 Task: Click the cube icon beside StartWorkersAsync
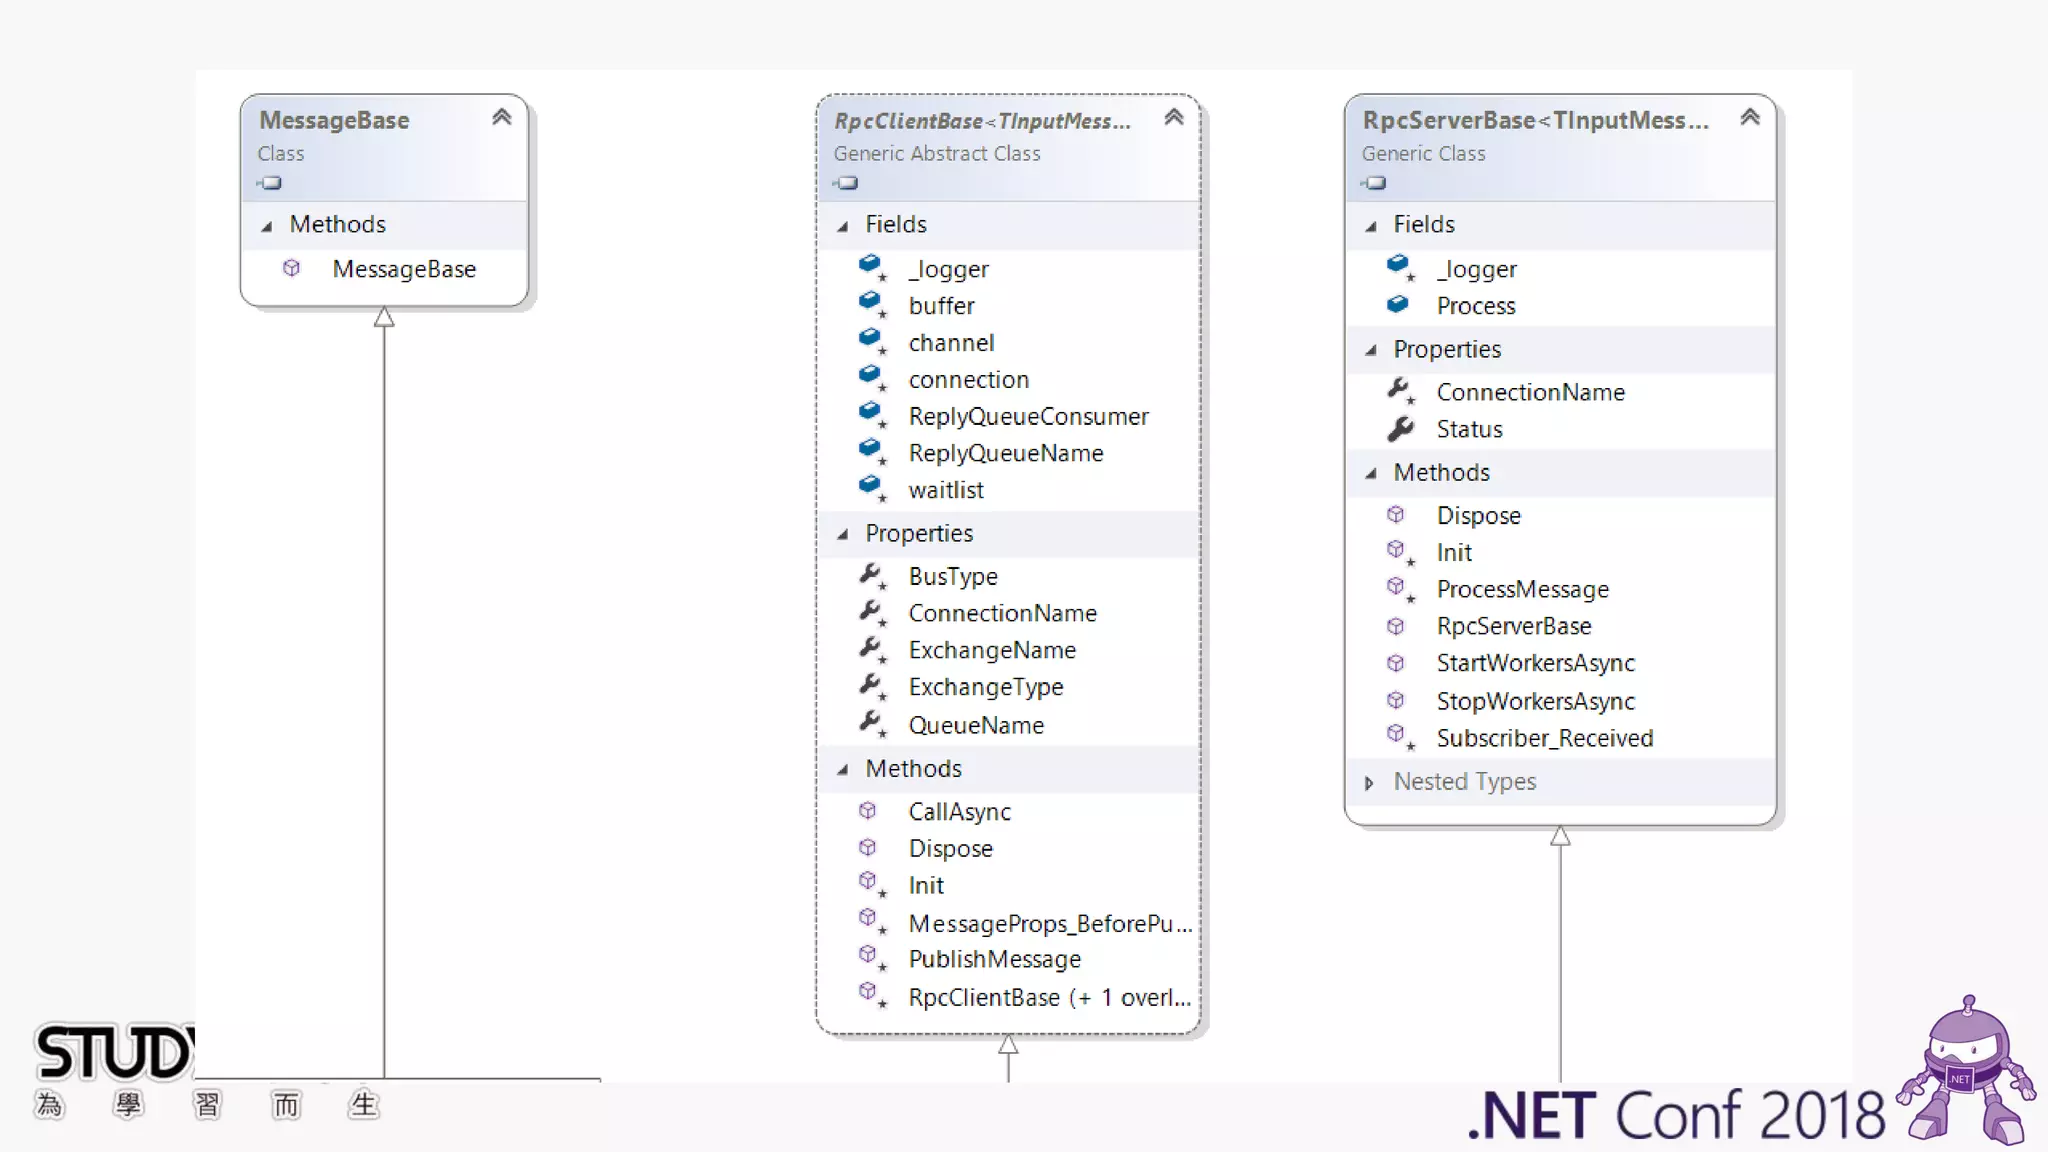[x=1396, y=663]
